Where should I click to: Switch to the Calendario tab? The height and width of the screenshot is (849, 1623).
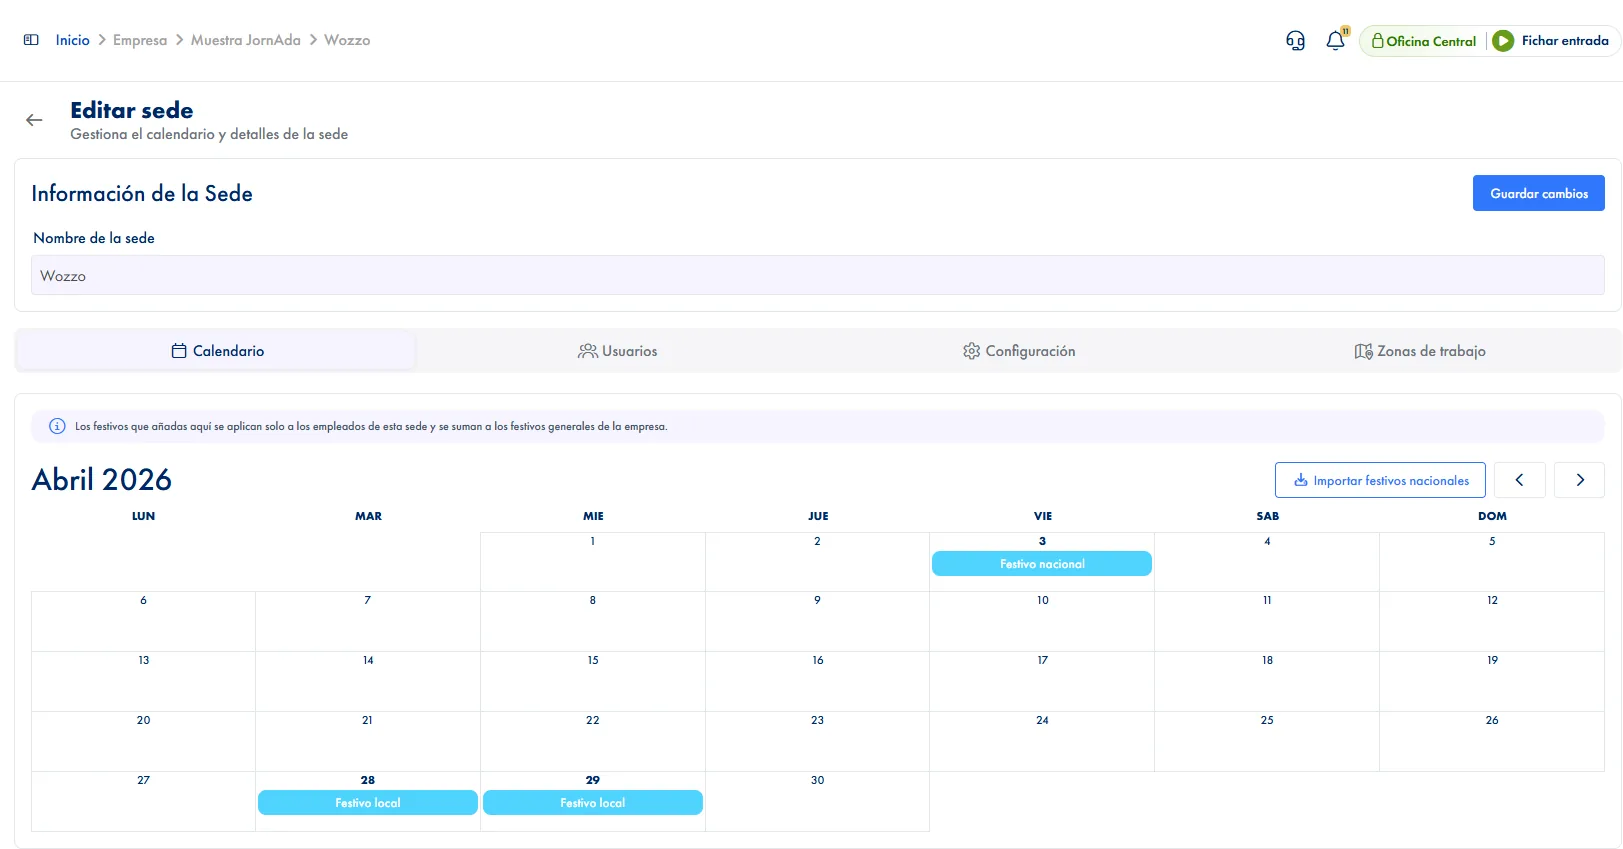click(x=216, y=351)
